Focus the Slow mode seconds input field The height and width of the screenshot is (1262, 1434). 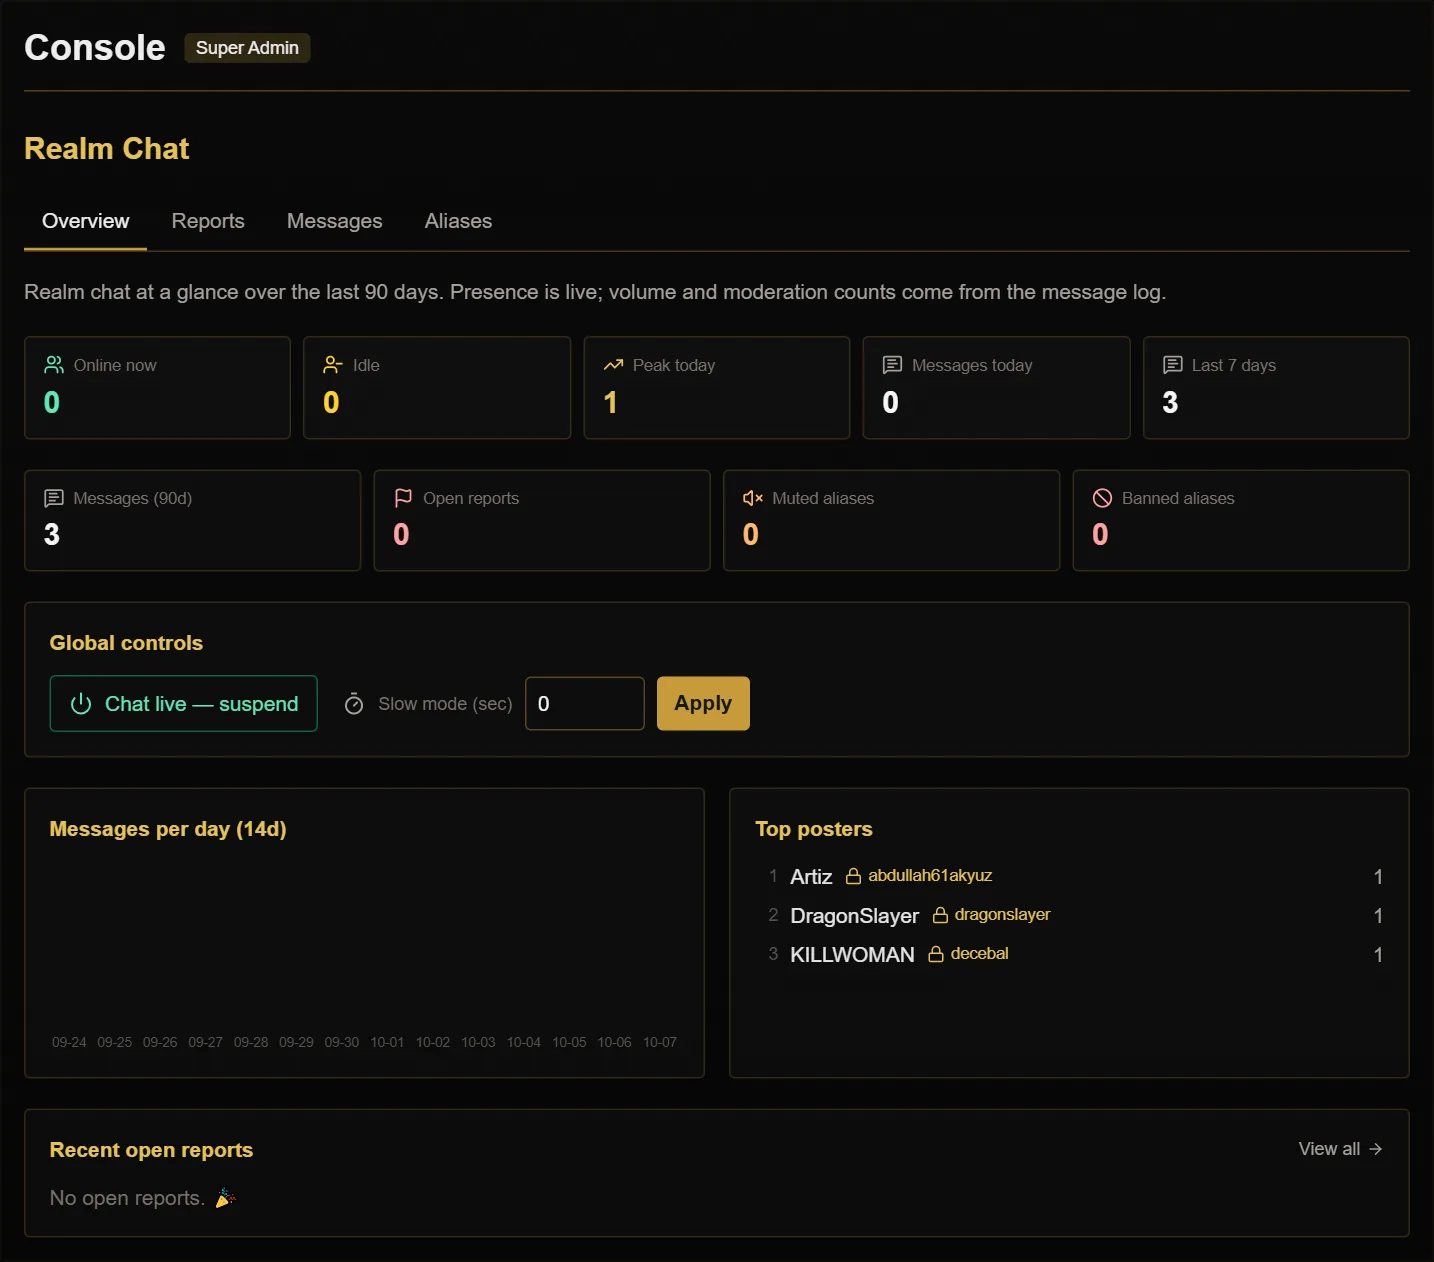pyautogui.click(x=585, y=704)
